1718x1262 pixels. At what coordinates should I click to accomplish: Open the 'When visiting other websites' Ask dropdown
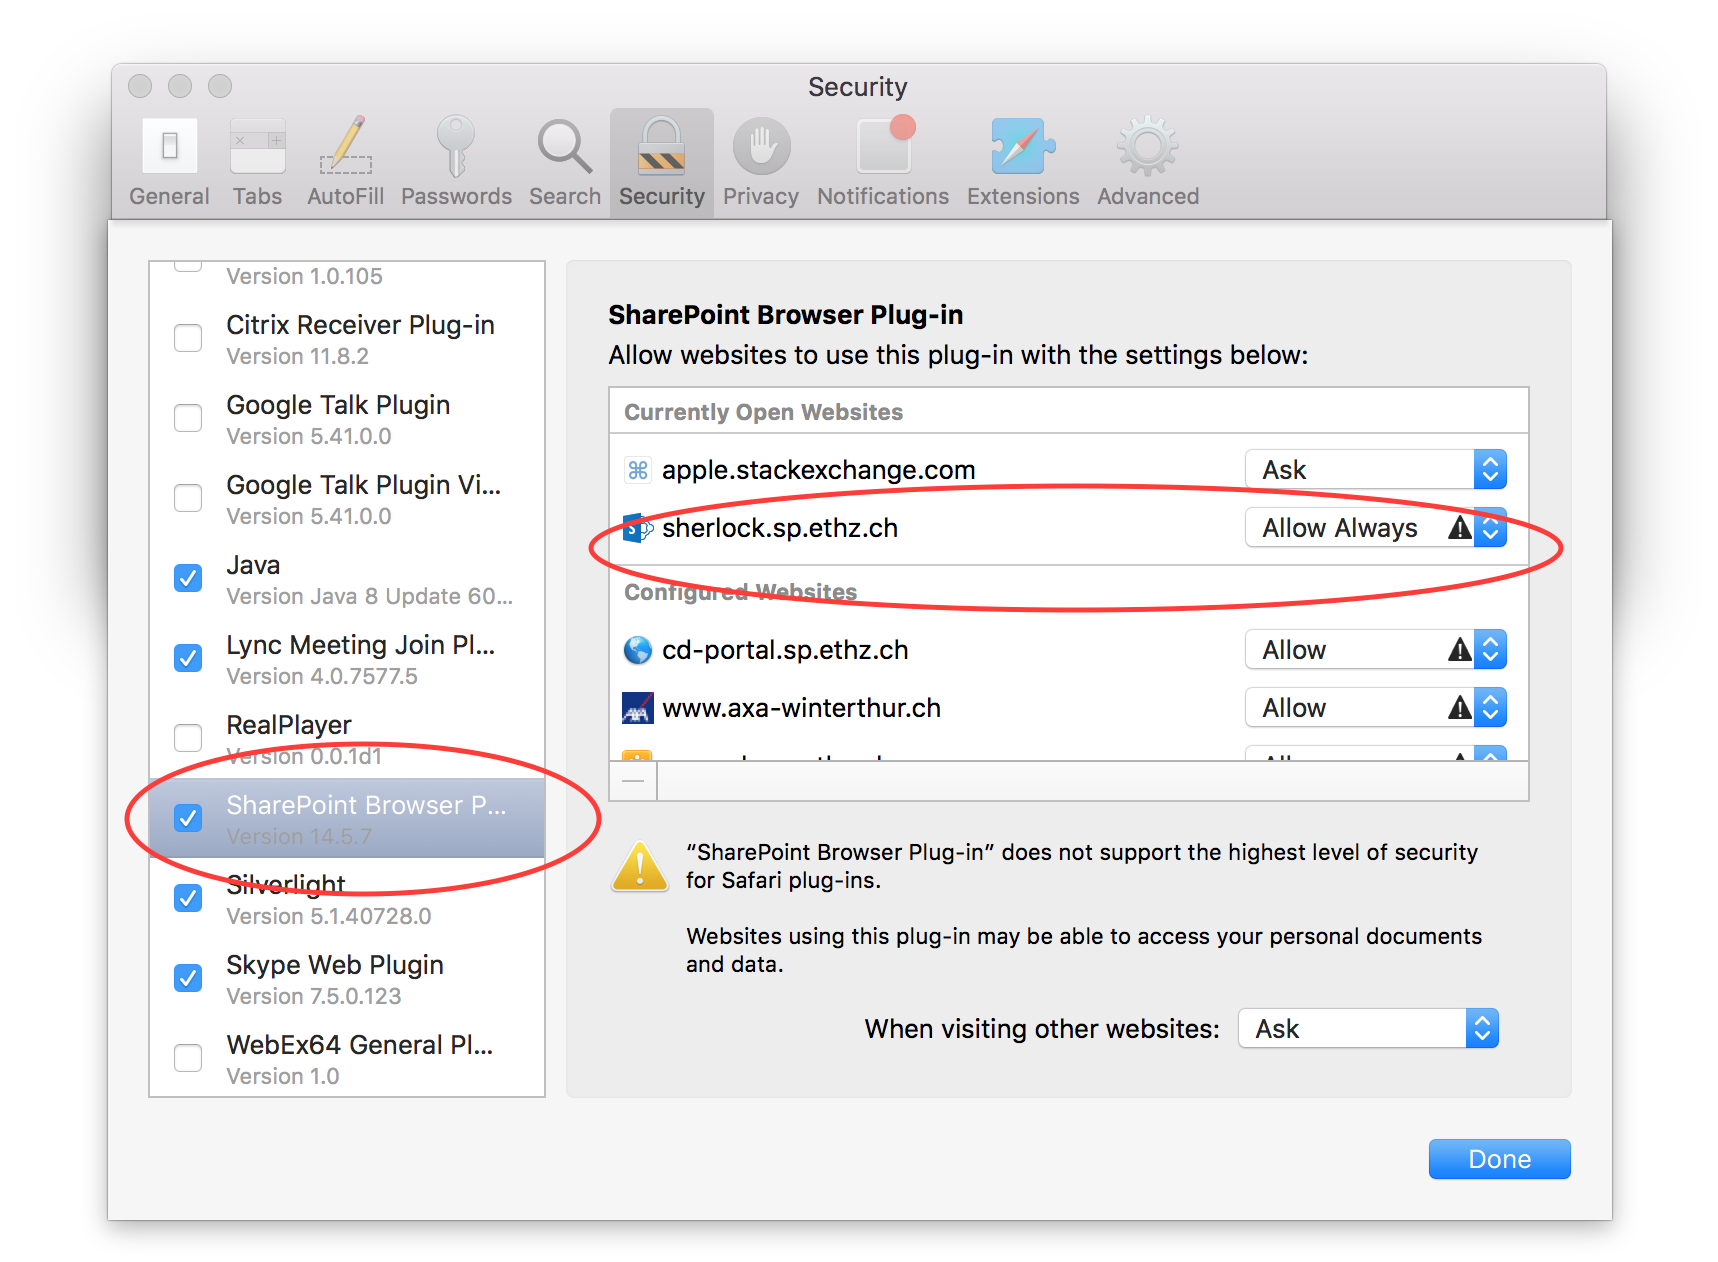point(1369,1029)
